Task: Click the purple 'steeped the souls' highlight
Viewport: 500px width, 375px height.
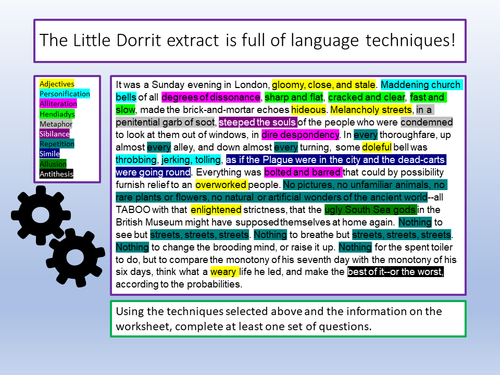Action: point(258,122)
